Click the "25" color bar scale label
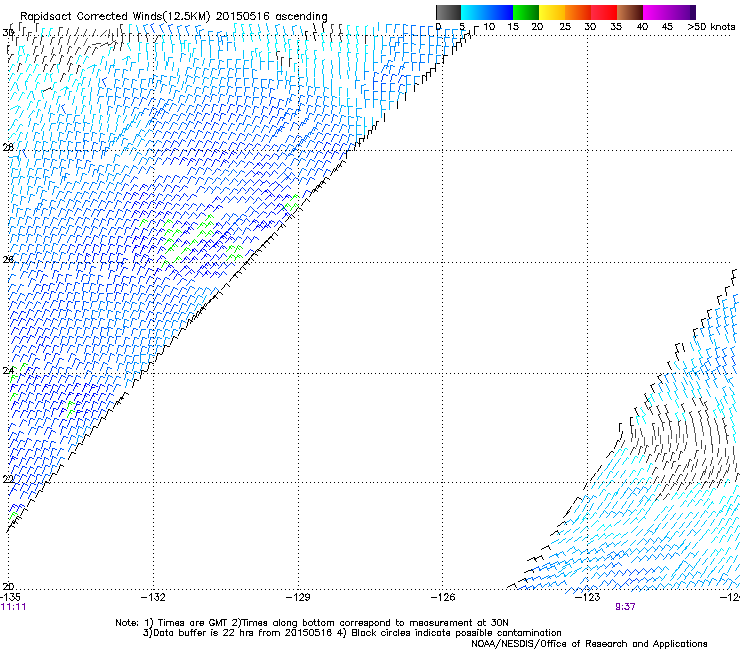The width and height of the screenshot is (740, 650). pos(565,27)
